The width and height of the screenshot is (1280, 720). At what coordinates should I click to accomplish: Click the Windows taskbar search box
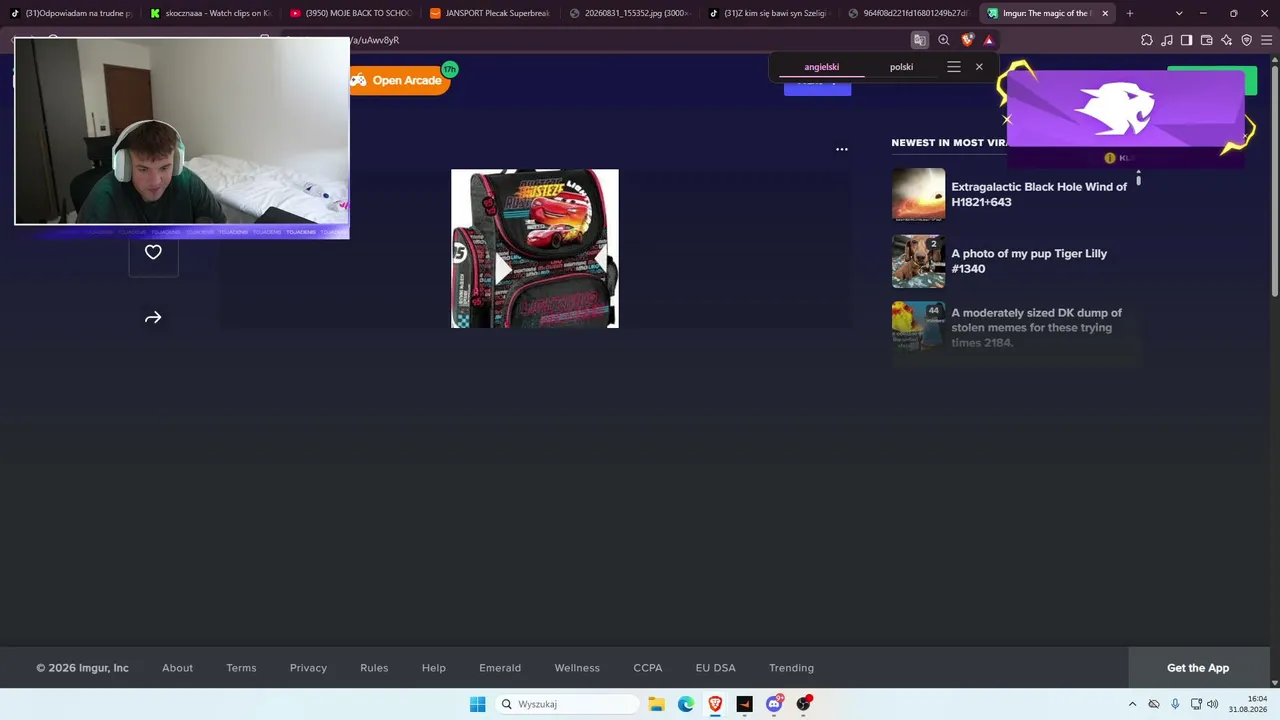pos(568,704)
